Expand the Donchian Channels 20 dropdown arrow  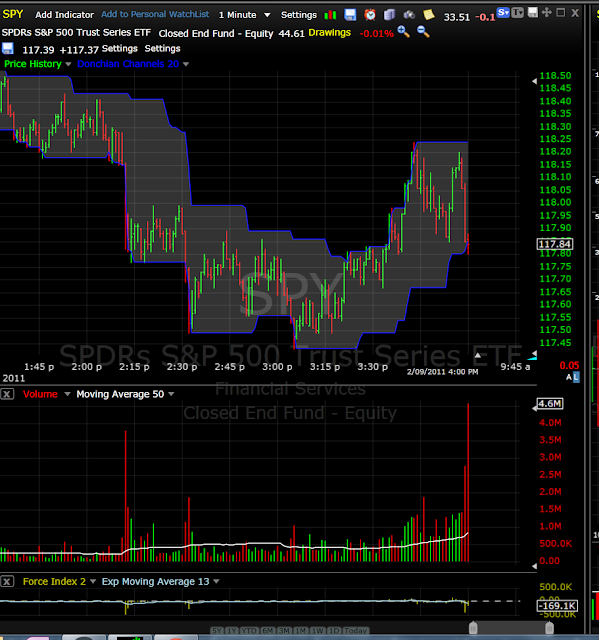click(186, 64)
